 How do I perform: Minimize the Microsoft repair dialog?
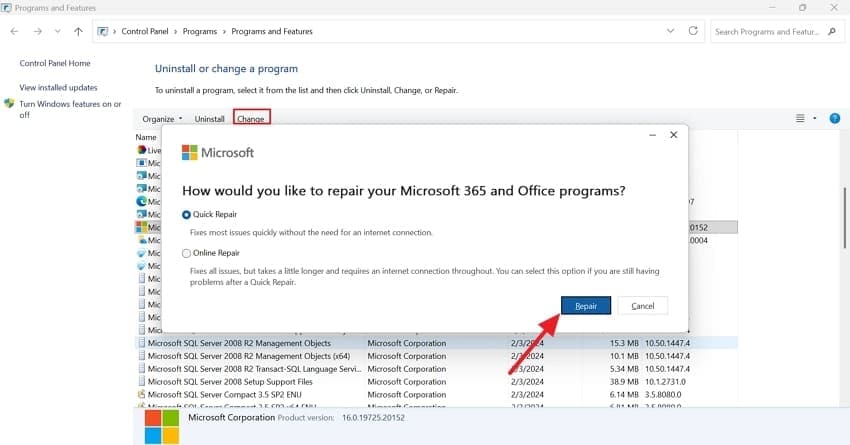653,135
